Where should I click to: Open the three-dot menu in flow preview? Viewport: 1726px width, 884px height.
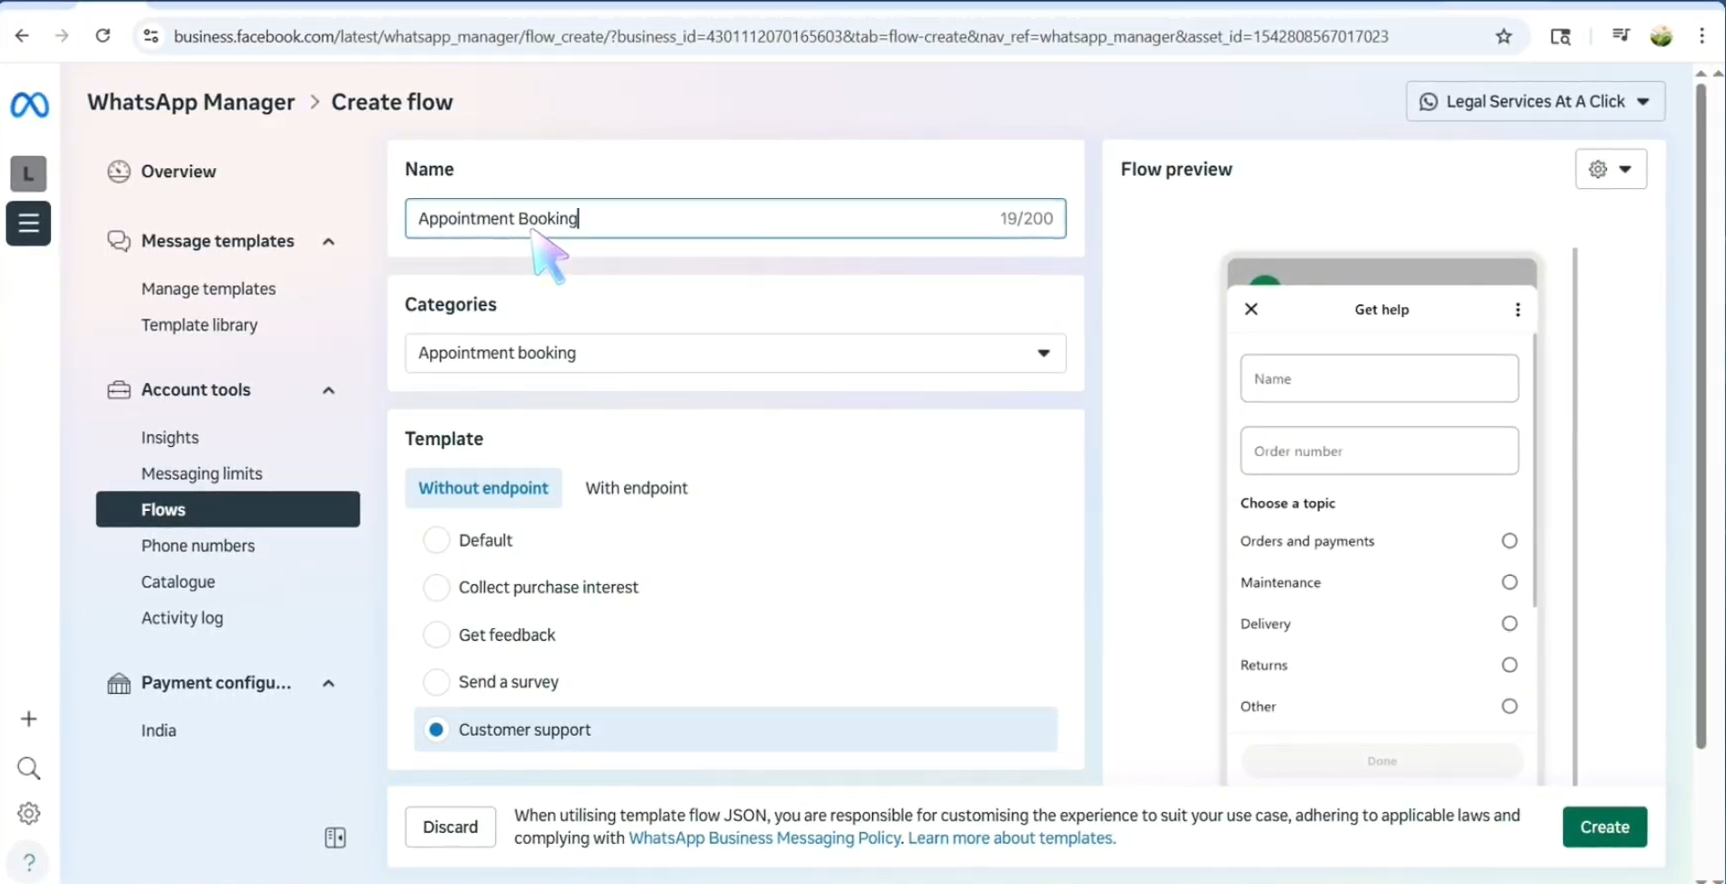click(1517, 309)
